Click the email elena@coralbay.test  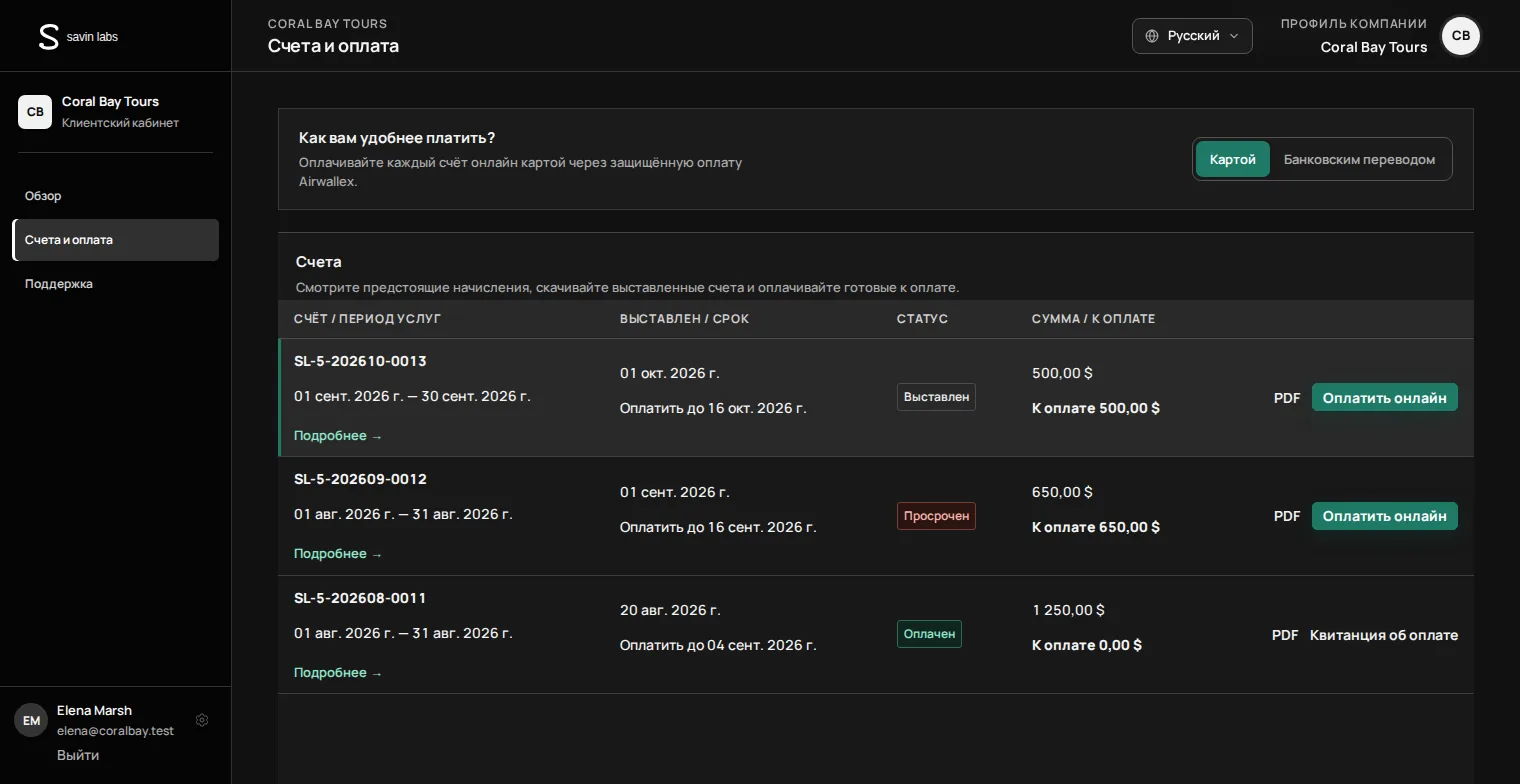115,731
